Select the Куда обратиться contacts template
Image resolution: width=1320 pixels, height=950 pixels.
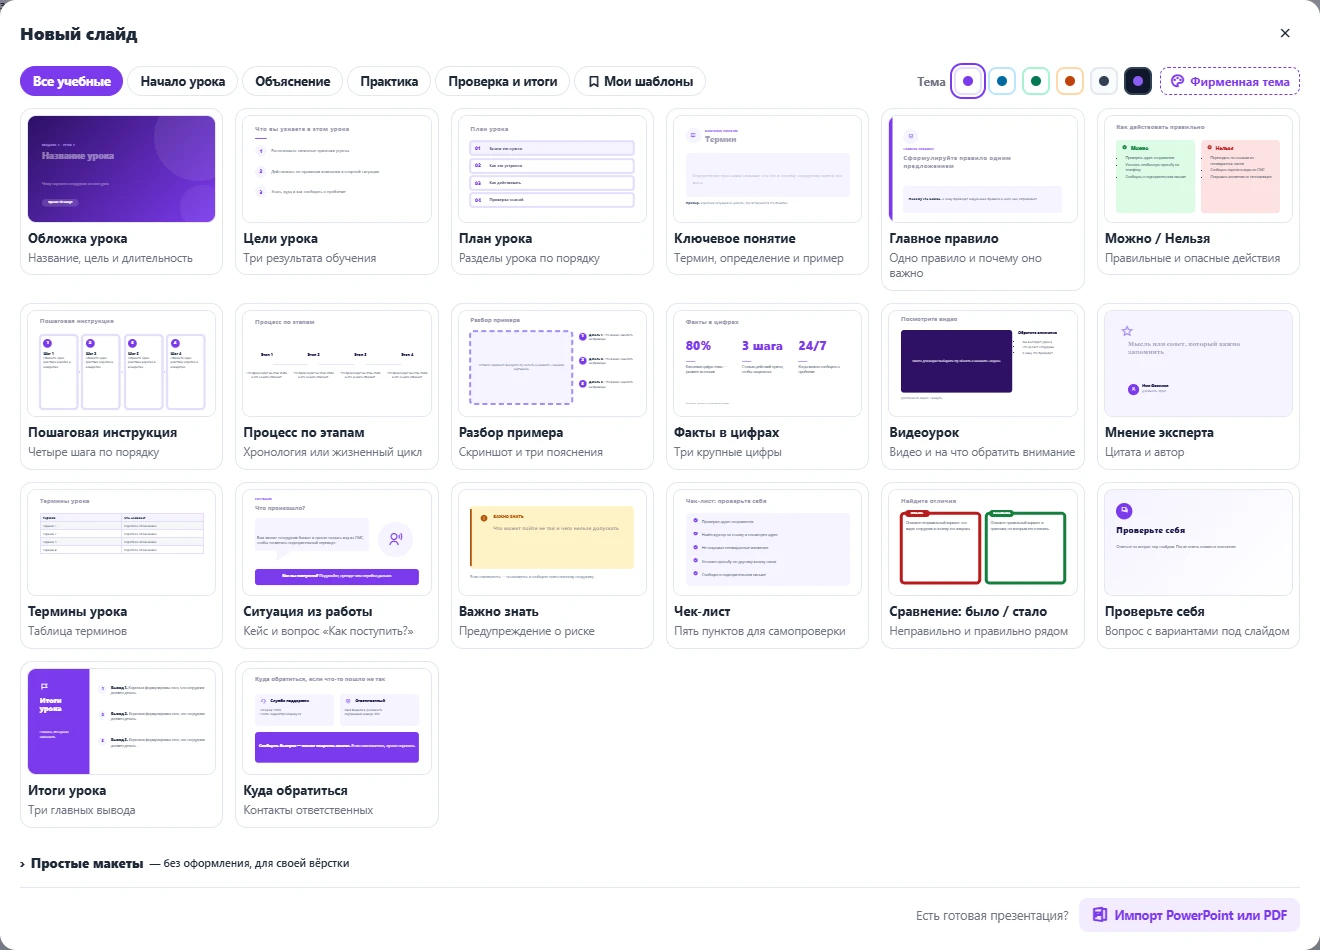point(337,744)
